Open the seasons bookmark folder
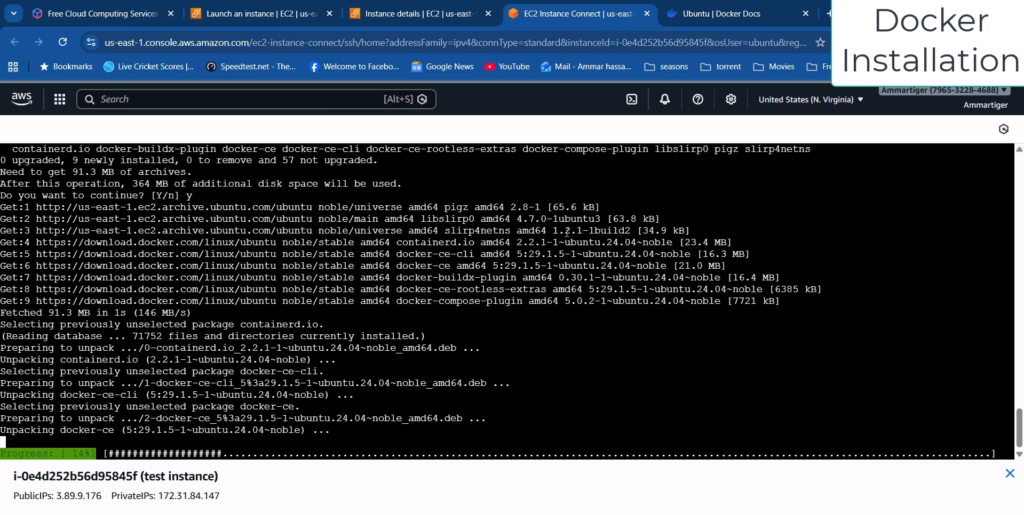The height and width of the screenshot is (515, 1024). point(666,67)
